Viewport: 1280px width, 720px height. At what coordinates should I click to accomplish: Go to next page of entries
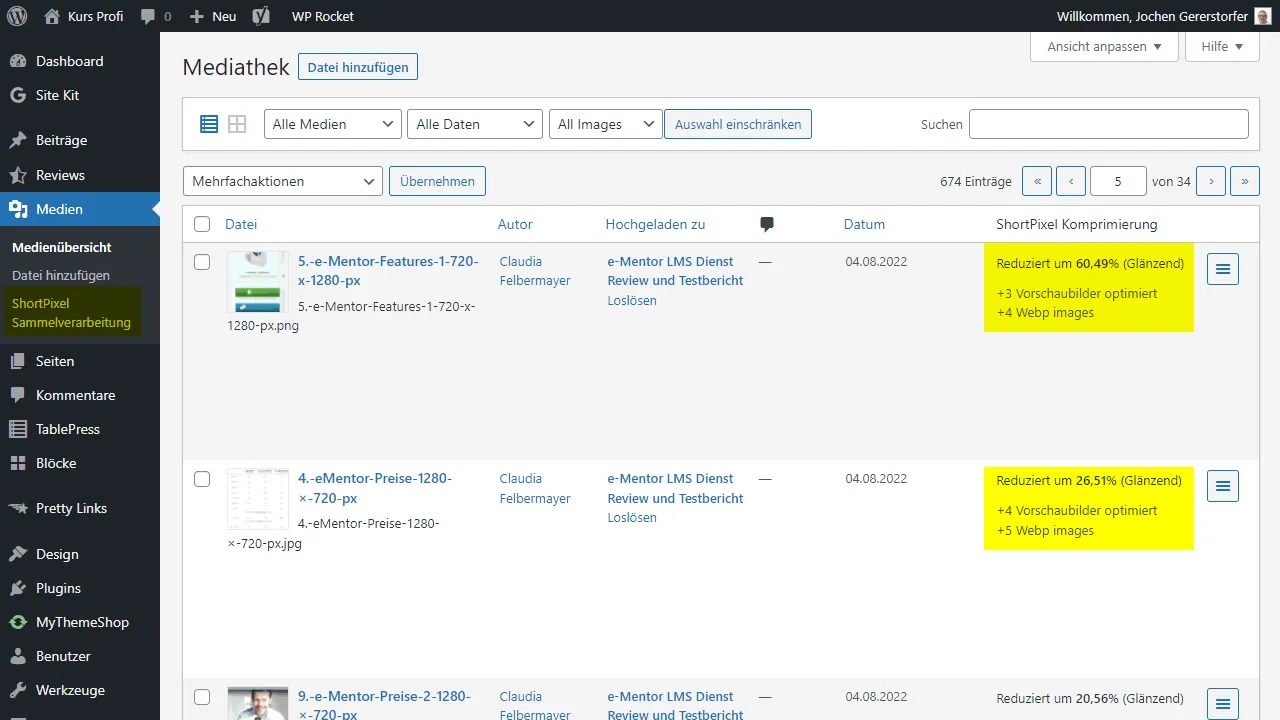(x=1211, y=181)
